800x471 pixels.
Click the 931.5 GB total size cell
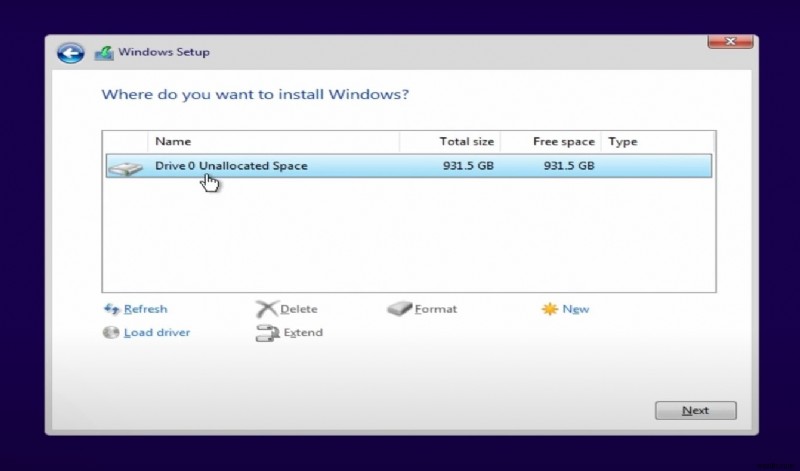[x=468, y=166]
